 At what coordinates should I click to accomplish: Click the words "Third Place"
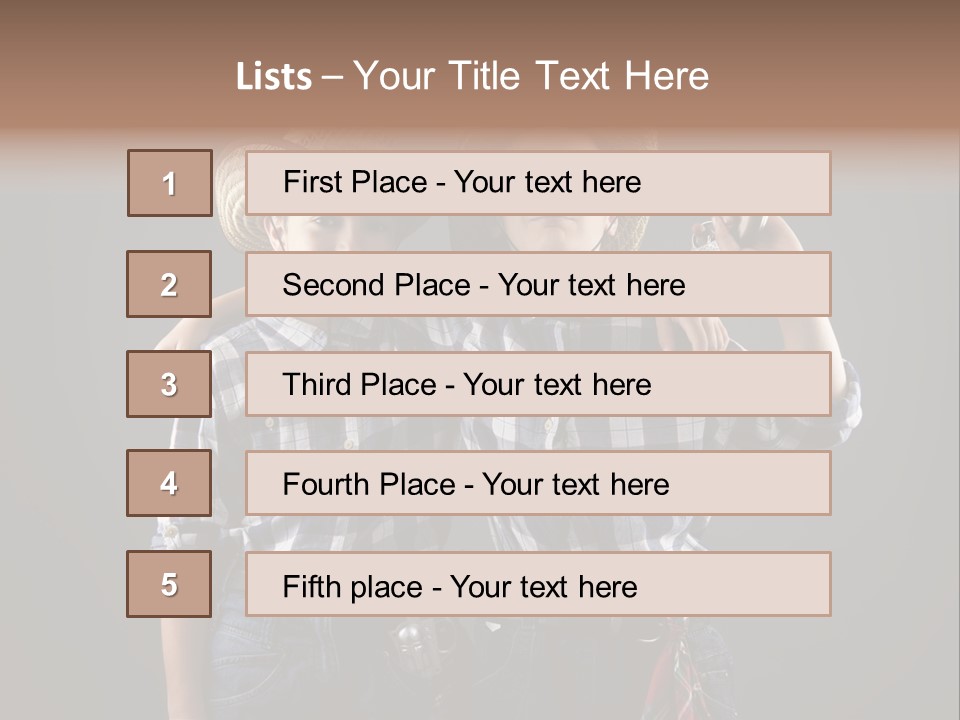pyautogui.click(x=359, y=385)
